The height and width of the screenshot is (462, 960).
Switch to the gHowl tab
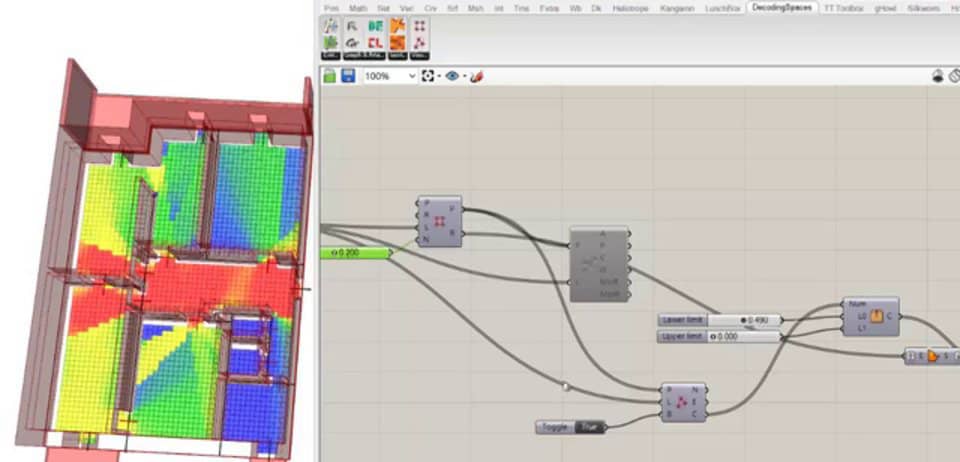point(885,9)
